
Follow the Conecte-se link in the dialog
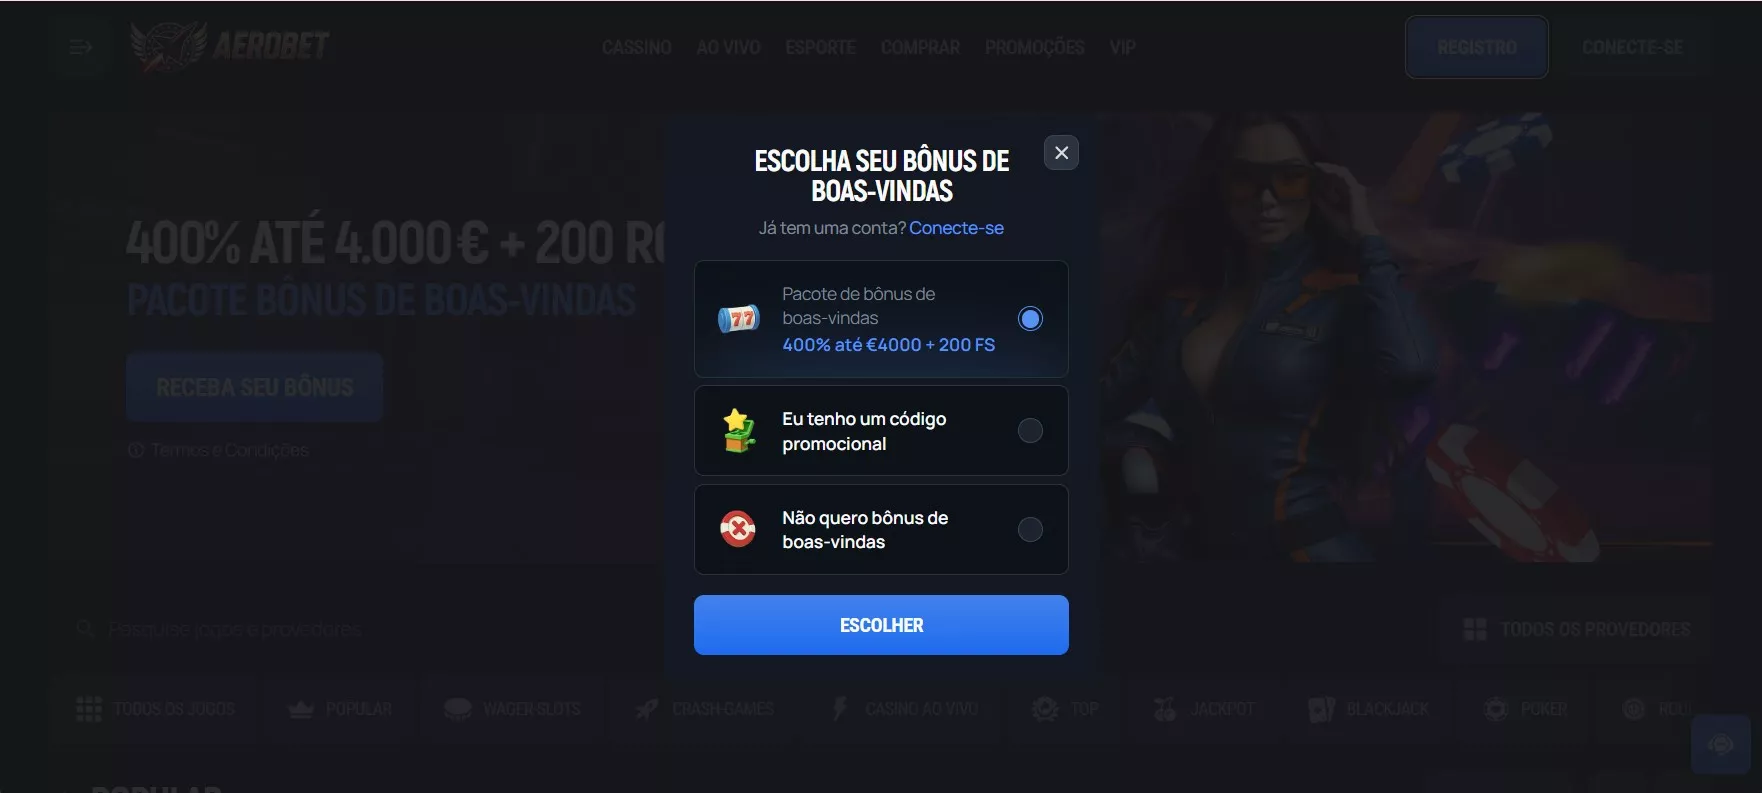956,228
